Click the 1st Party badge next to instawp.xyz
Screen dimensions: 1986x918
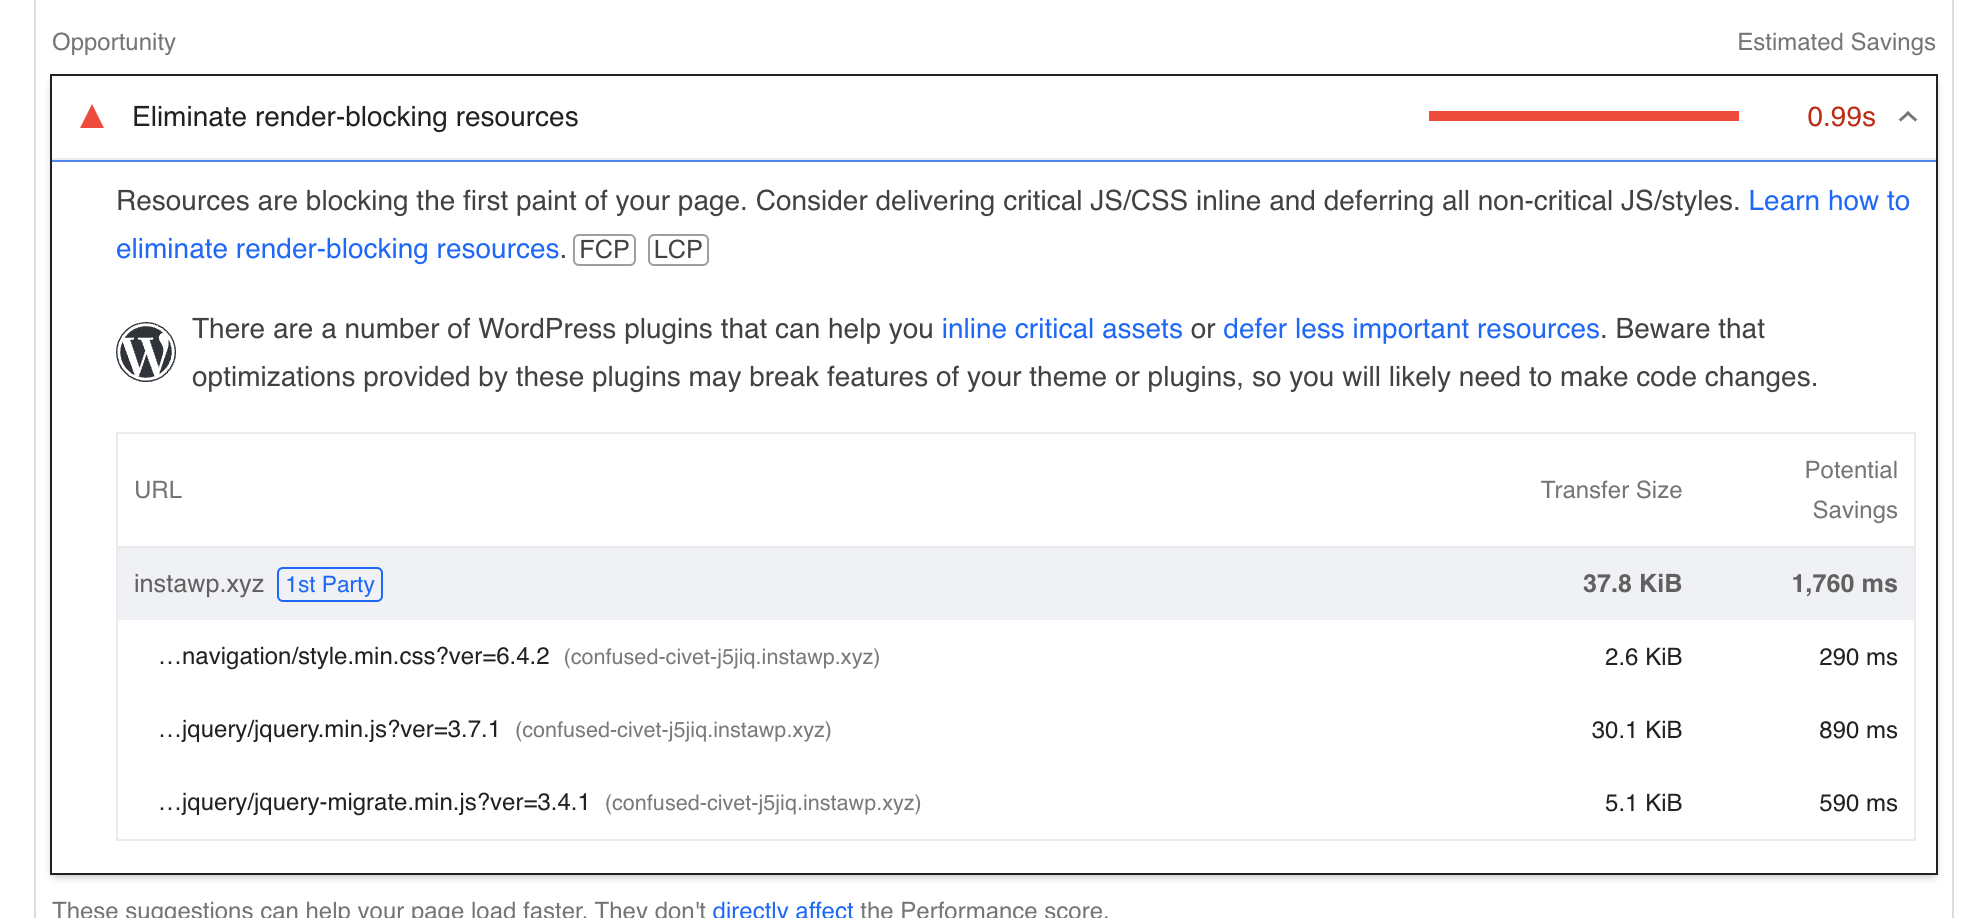point(330,584)
